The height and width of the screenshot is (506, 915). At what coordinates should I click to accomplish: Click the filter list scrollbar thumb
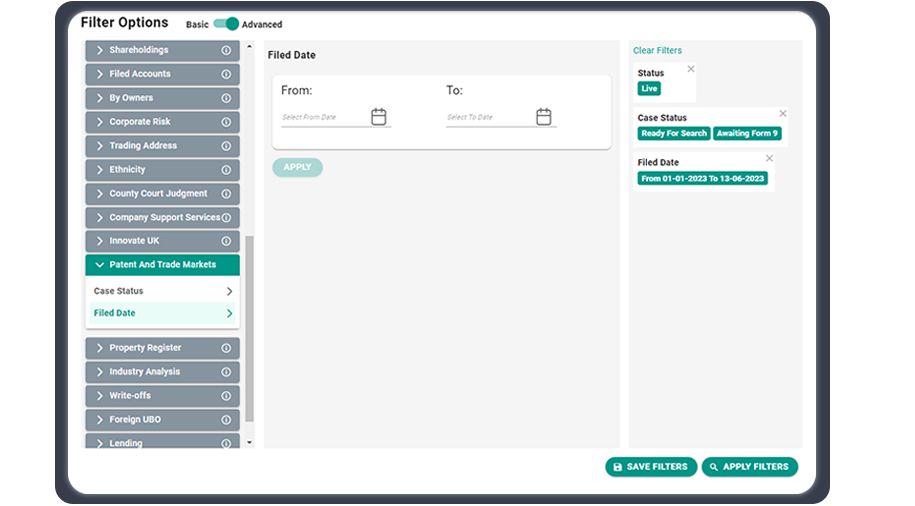click(250, 329)
